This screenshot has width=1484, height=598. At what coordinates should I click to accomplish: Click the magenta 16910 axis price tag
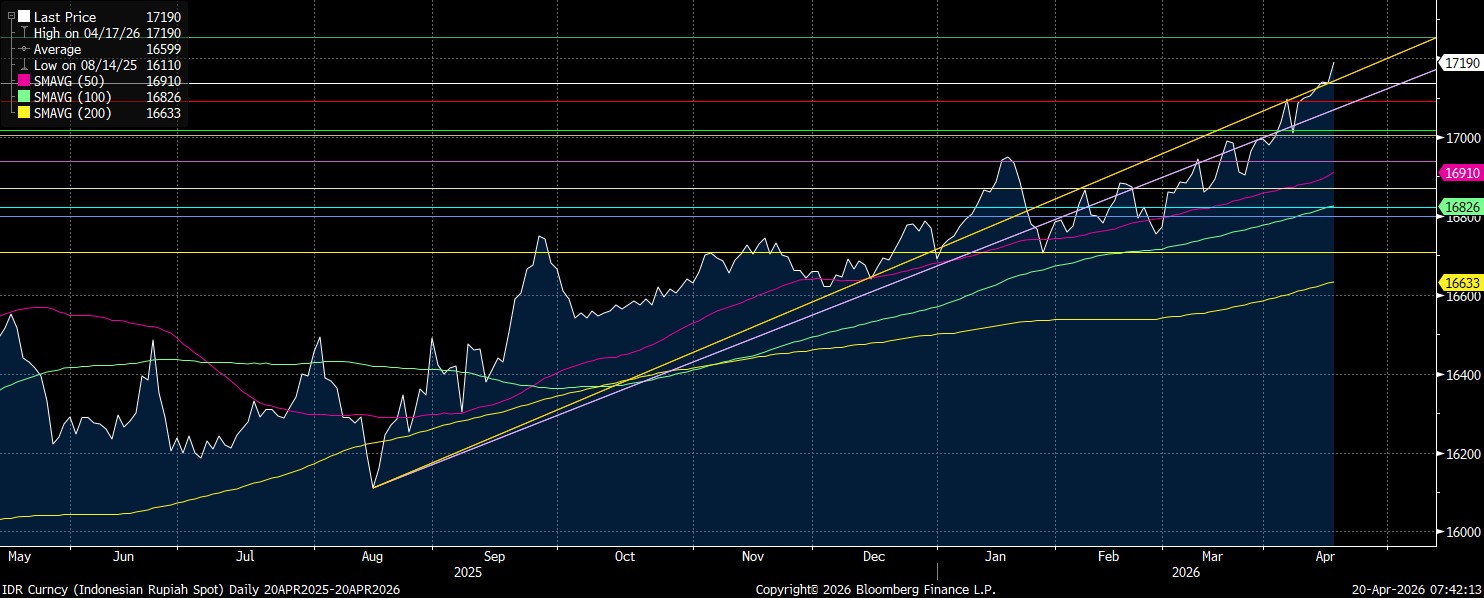coord(1461,173)
